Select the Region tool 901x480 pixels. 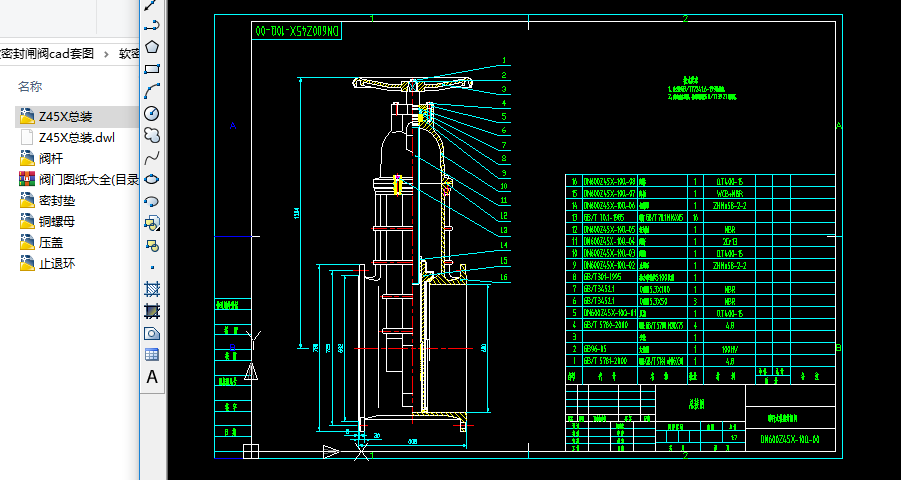pos(152,333)
